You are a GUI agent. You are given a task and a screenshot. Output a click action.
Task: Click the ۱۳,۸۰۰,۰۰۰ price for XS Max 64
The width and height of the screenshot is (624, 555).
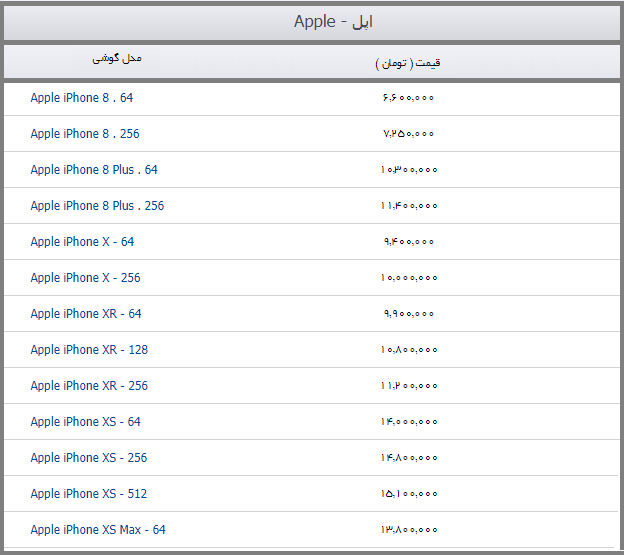point(409,530)
